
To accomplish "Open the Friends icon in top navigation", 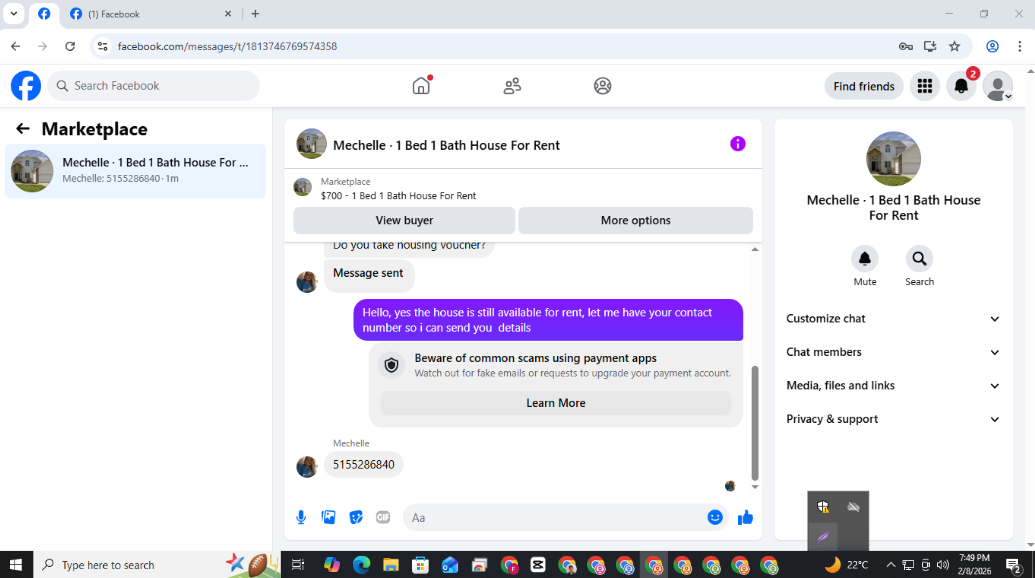I will click(x=512, y=86).
